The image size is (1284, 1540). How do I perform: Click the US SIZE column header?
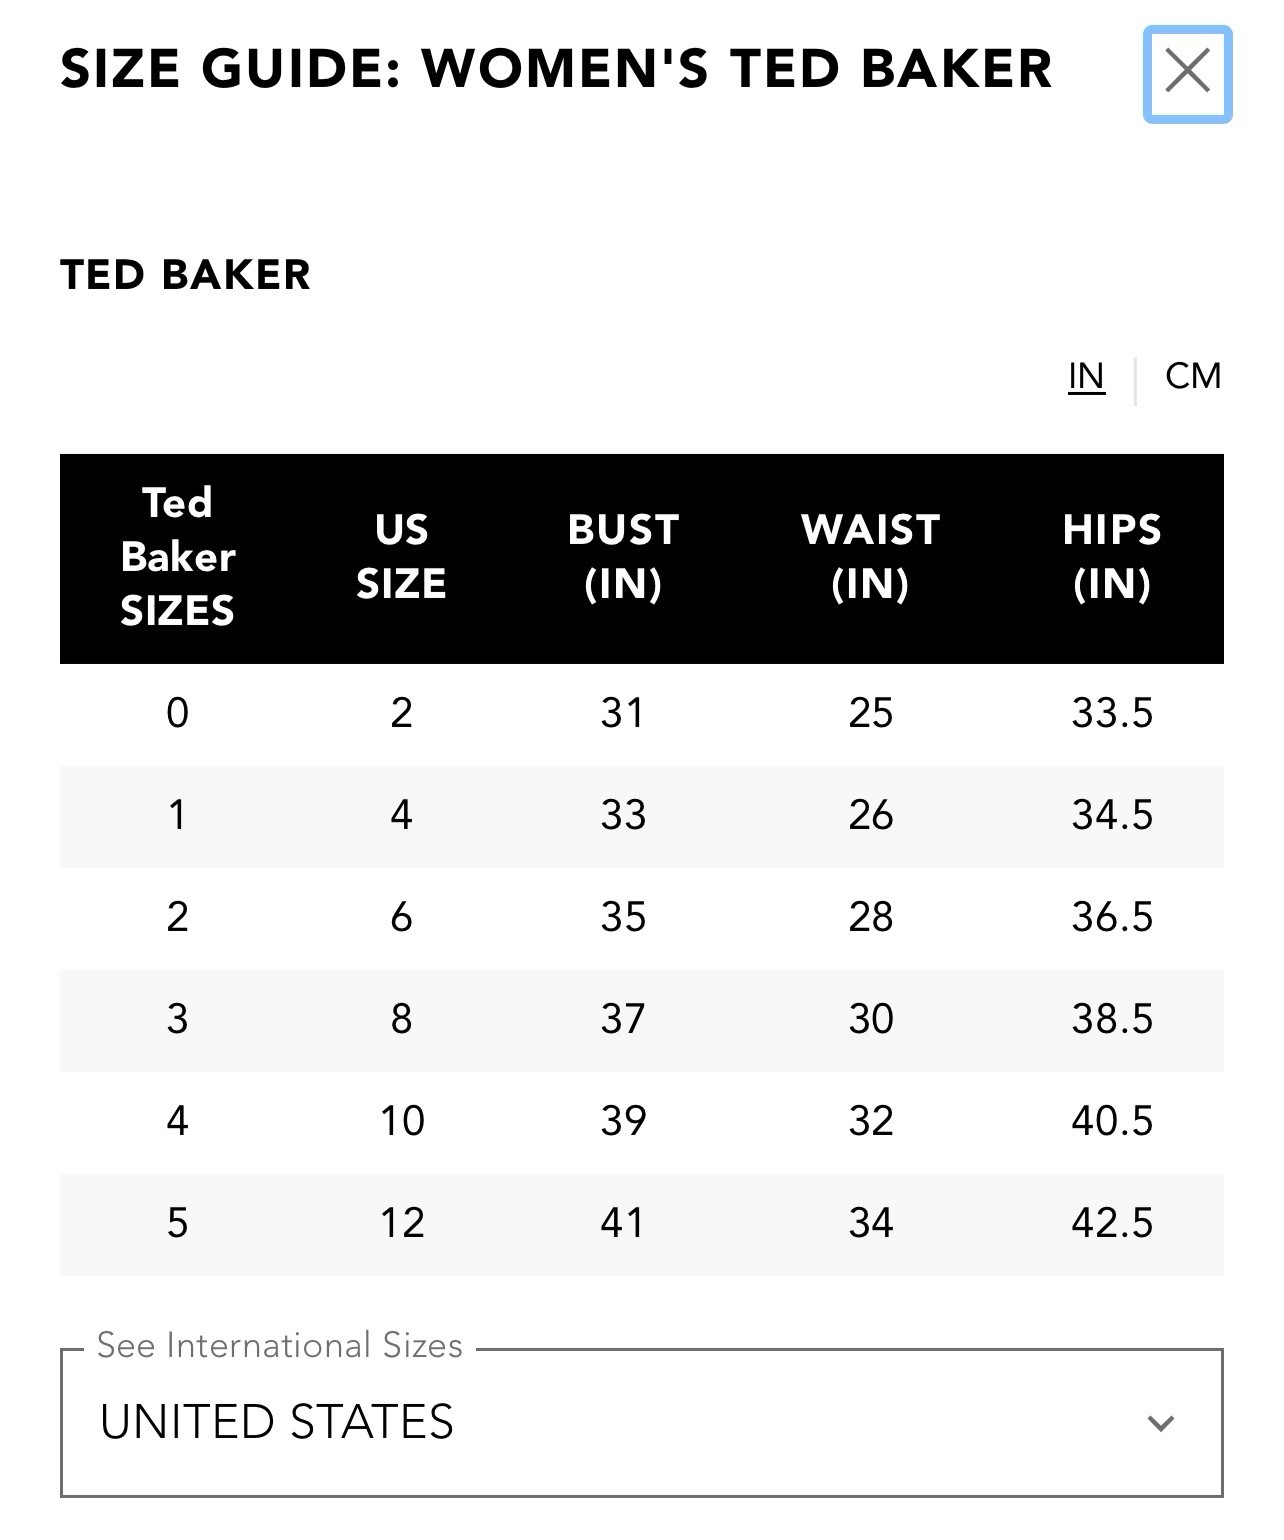pyautogui.click(x=401, y=557)
